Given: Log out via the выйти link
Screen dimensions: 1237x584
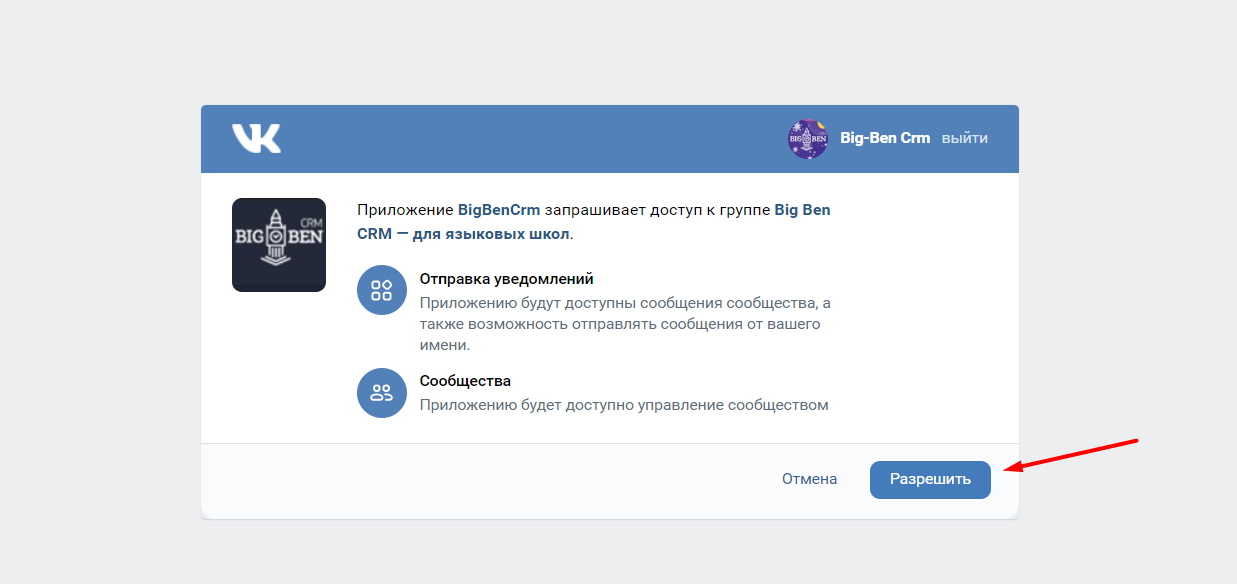Looking at the screenshot, I should point(965,139).
